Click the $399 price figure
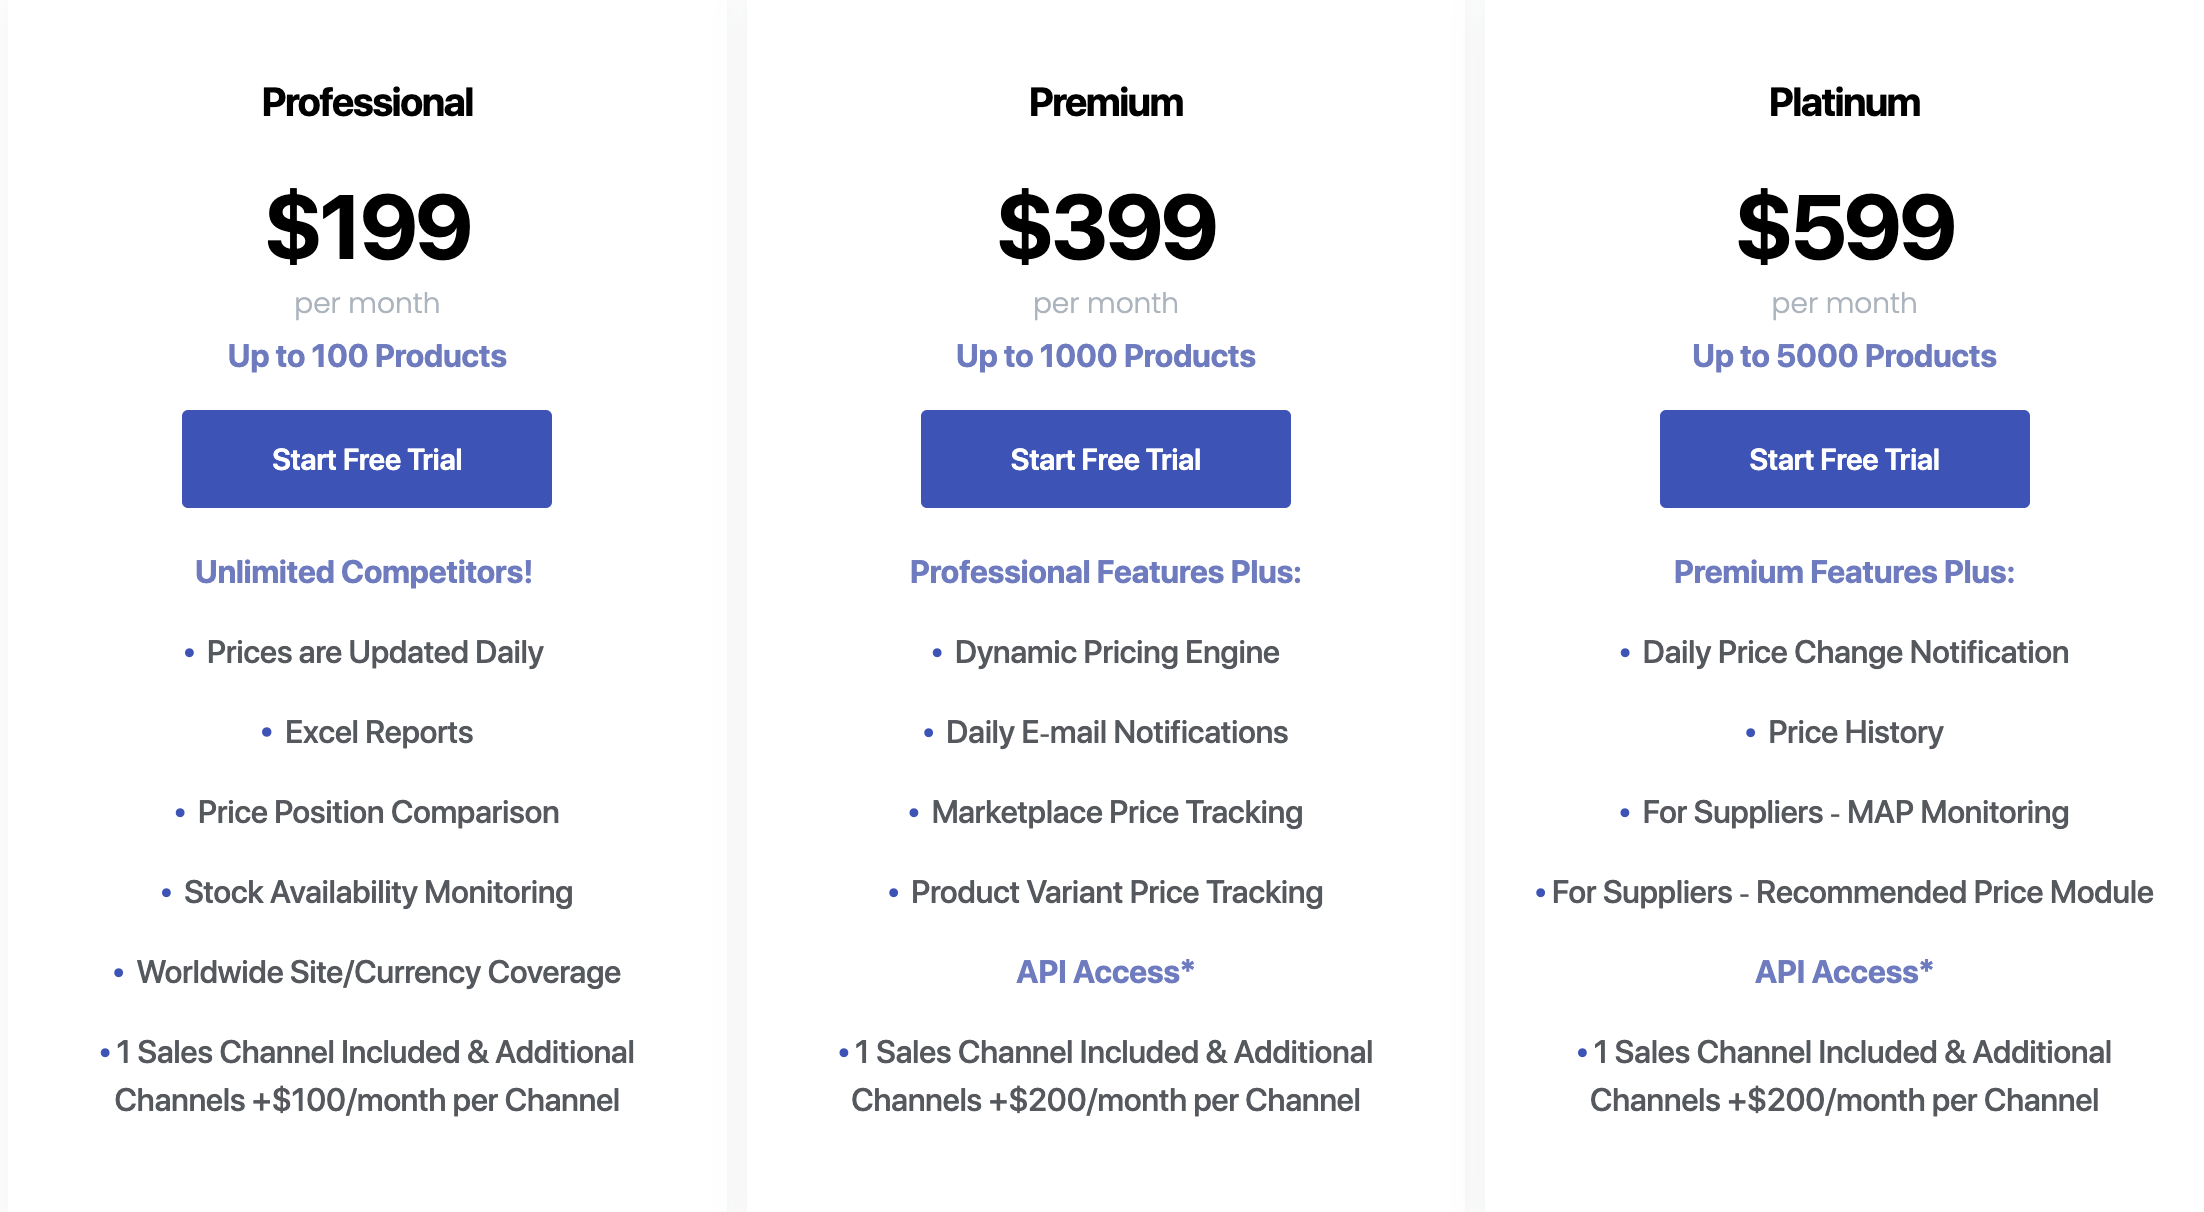This screenshot has height=1212, width=2204. (x=1107, y=227)
